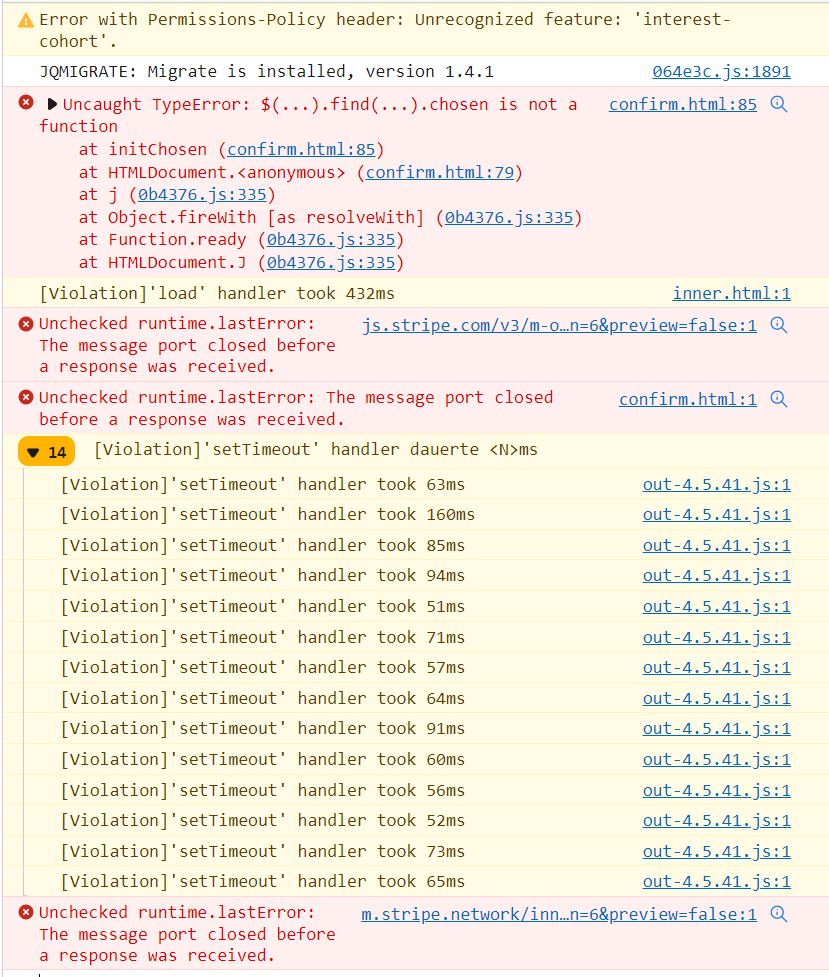Open out-4.5.41.js:1 link for 160ms violation

(716, 514)
